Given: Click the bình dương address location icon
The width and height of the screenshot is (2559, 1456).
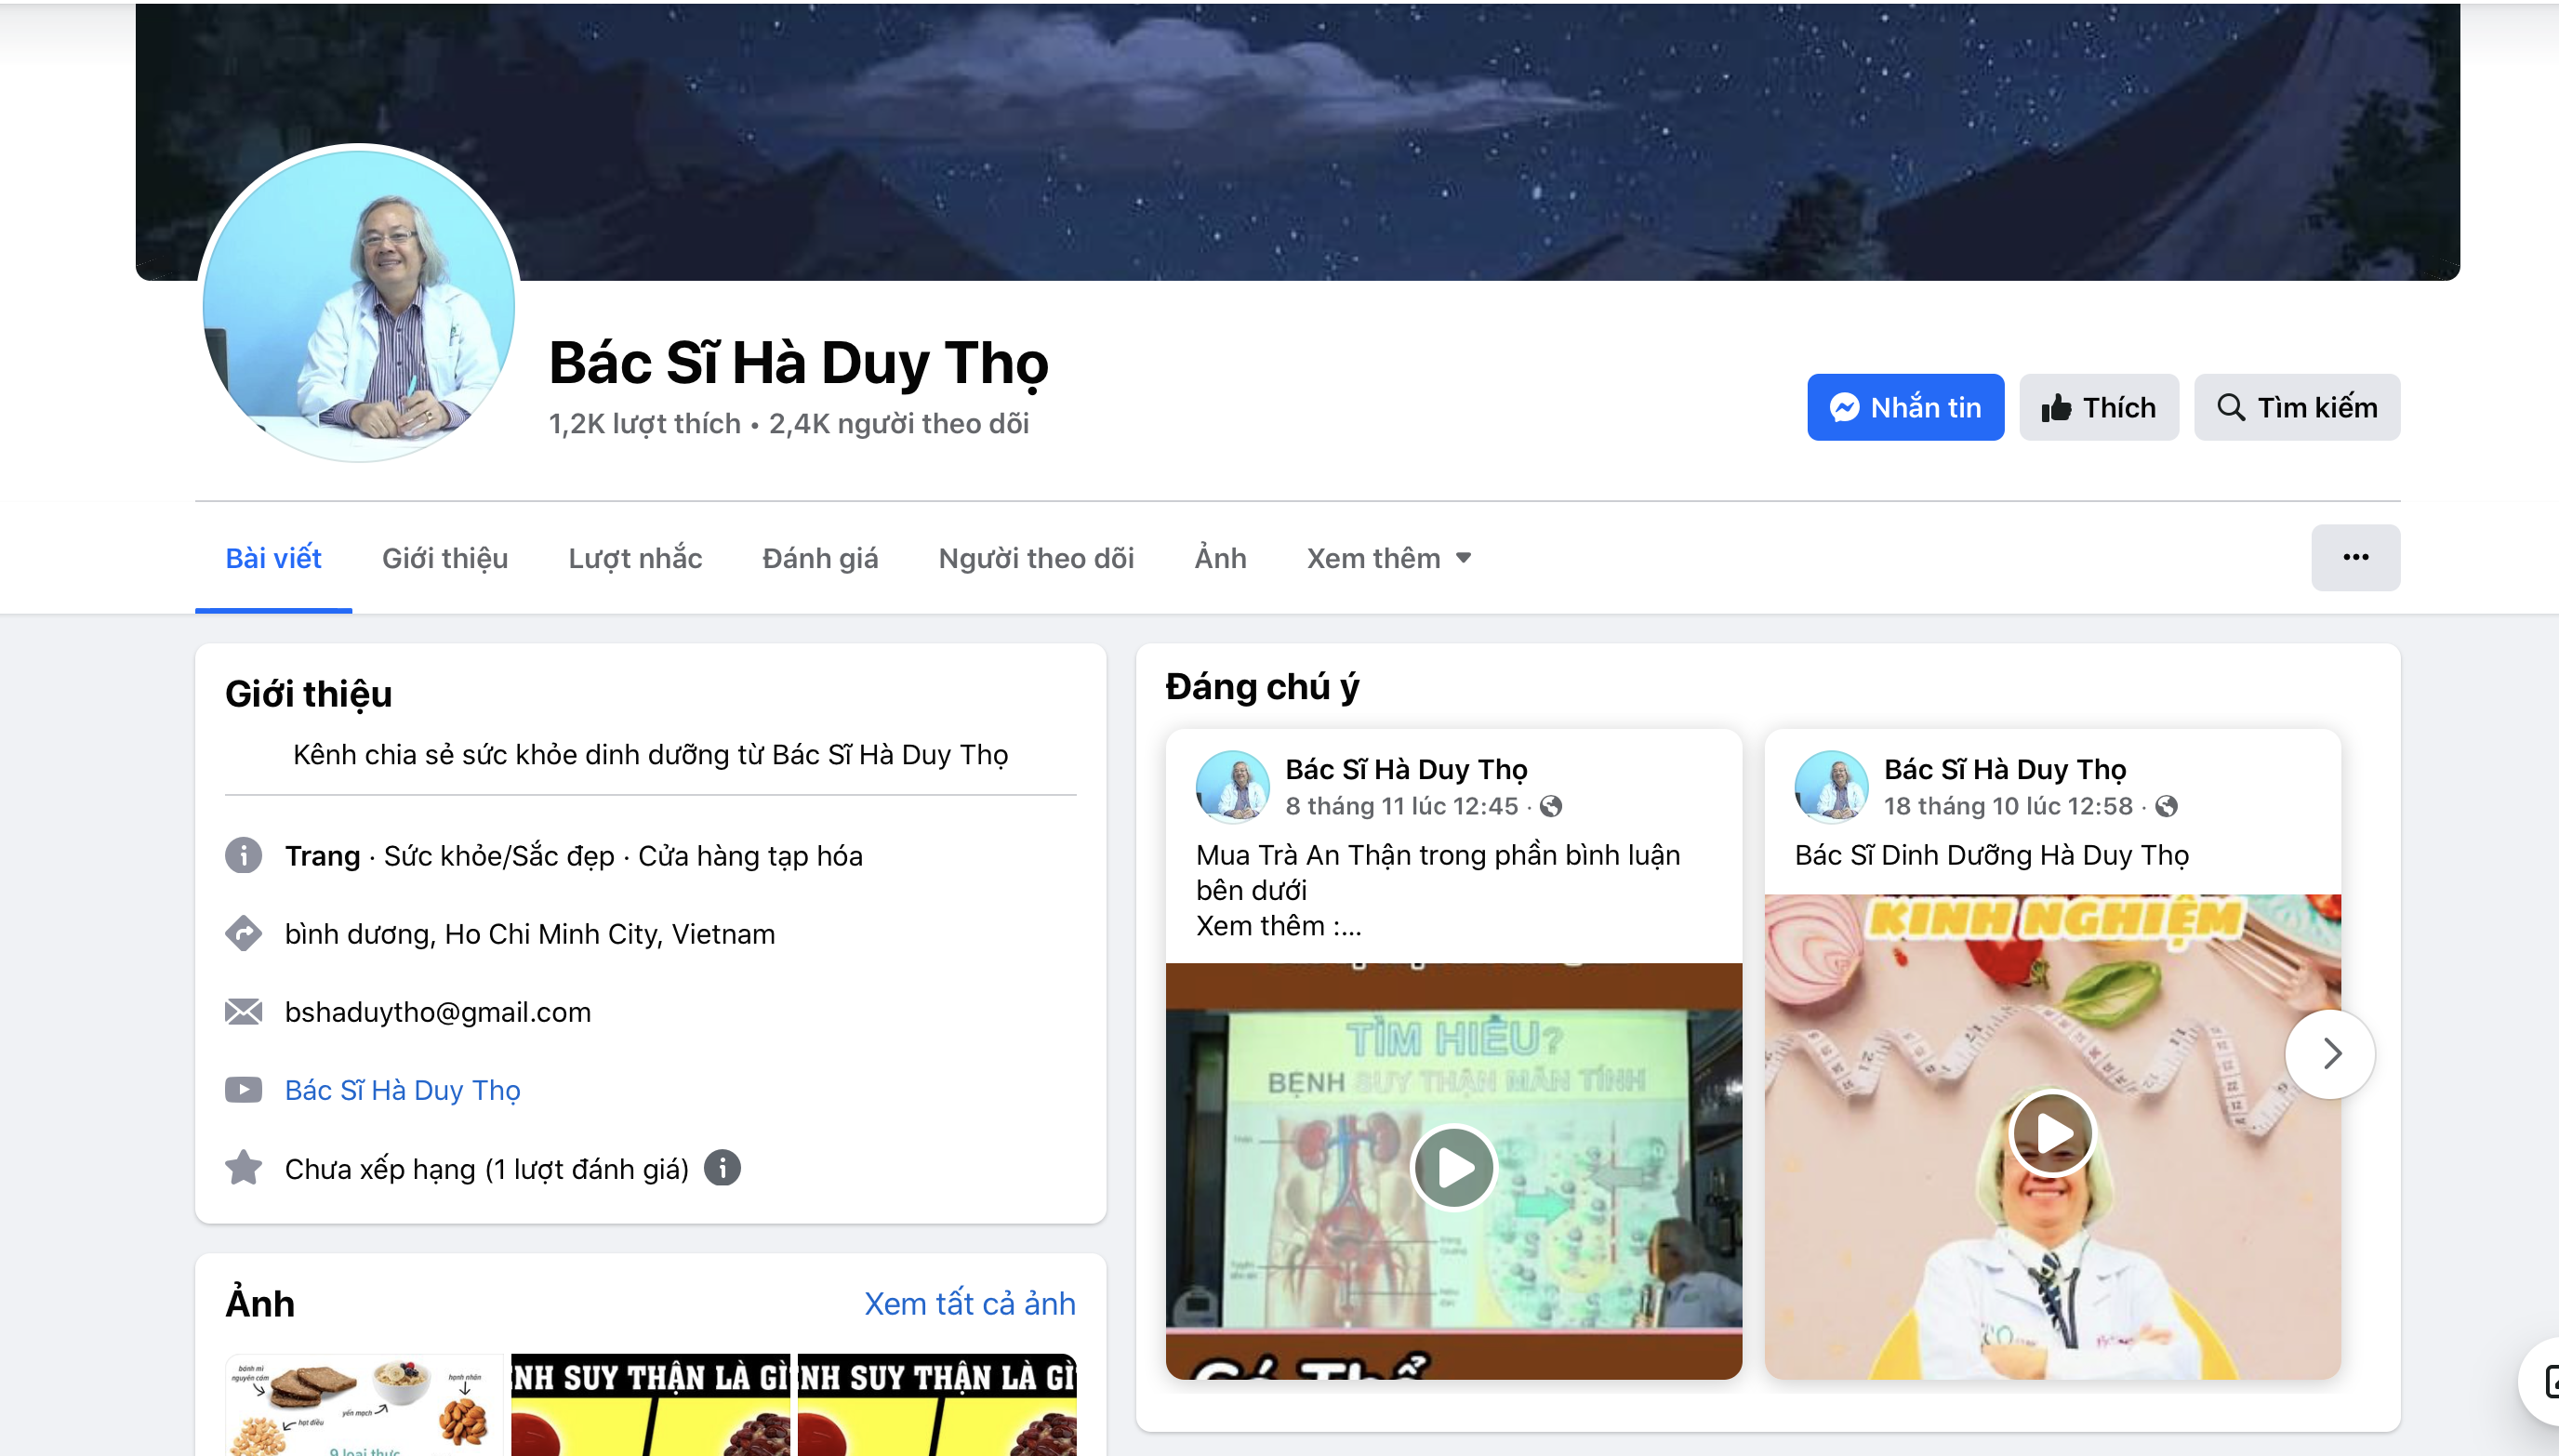Looking at the screenshot, I should coord(243,933).
